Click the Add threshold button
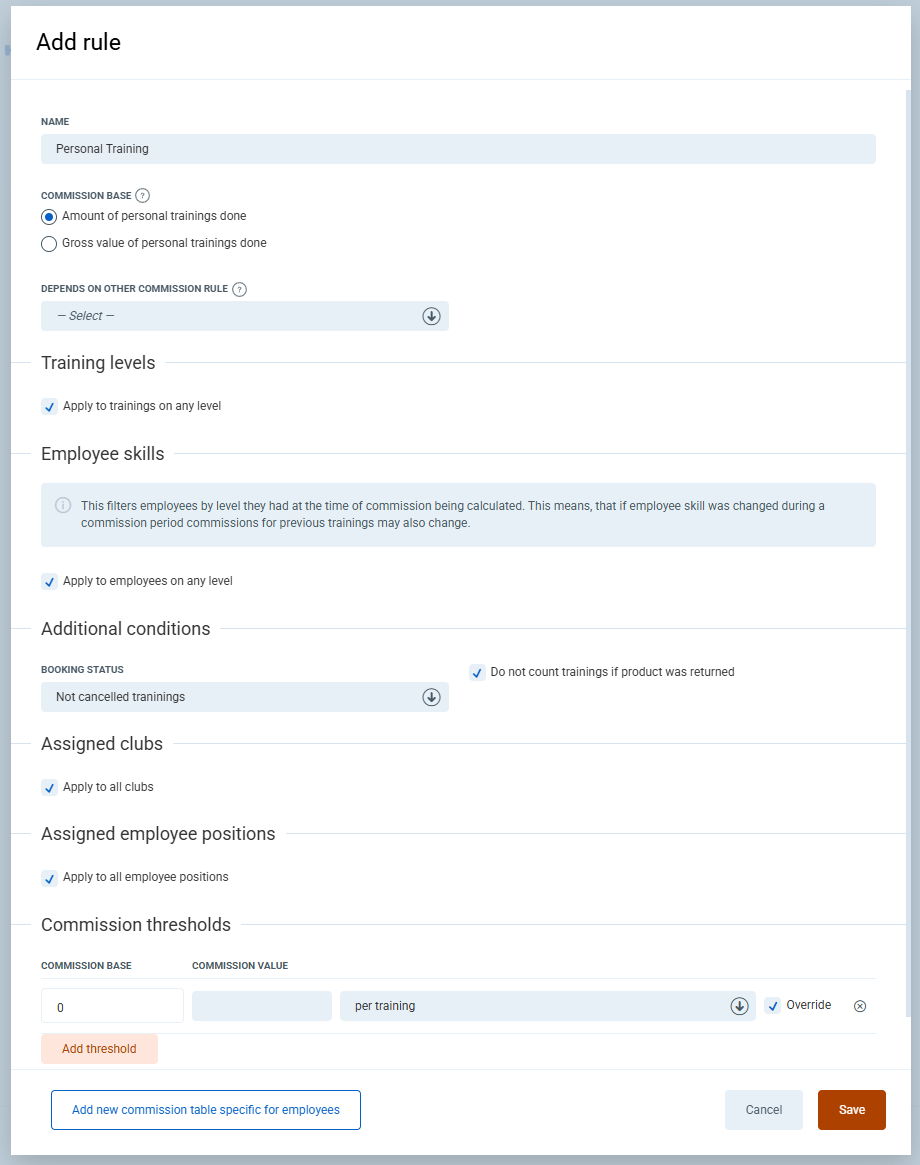This screenshot has width=920, height=1165. tap(99, 1049)
